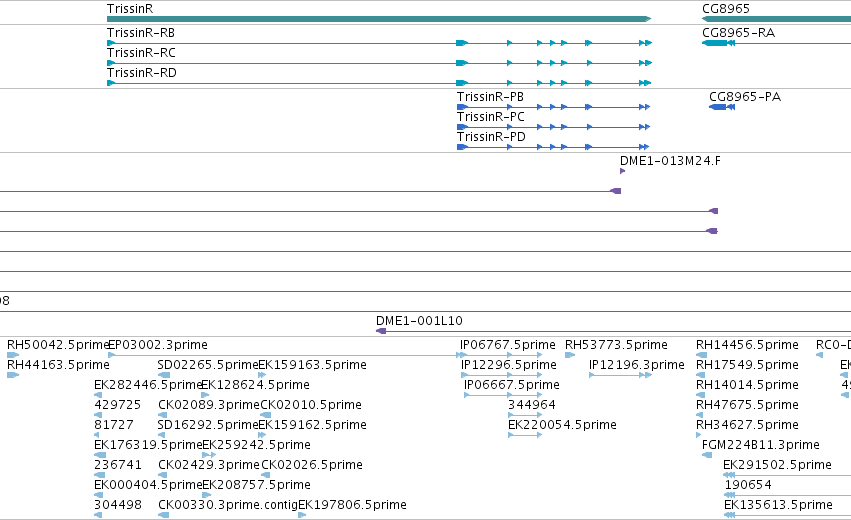
Task: Click transcript TrissinR-RD
Action: [142, 73]
